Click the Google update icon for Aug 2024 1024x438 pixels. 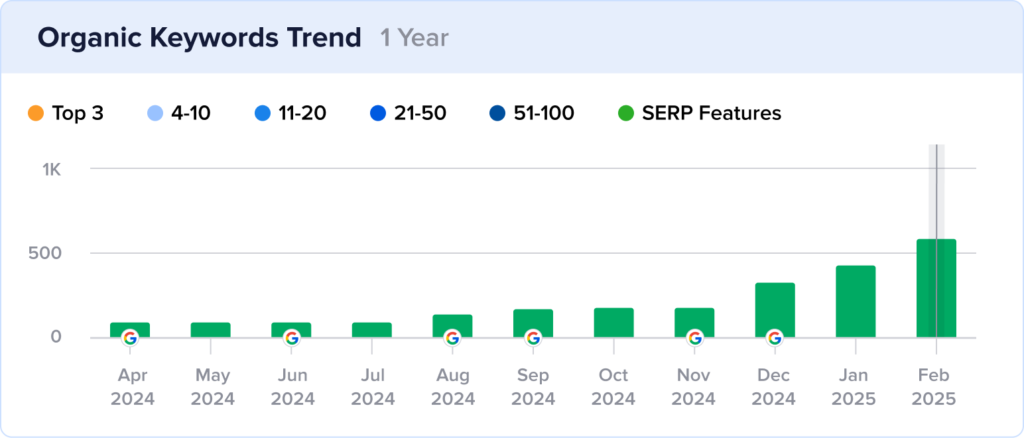pyautogui.click(x=452, y=338)
